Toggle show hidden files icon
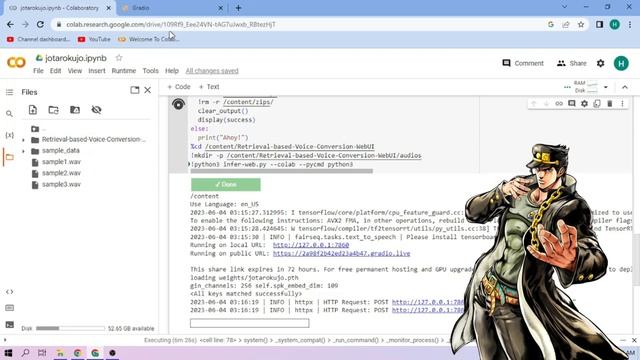The width and height of the screenshot is (640, 360). pyautogui.click(x=96, y=110)
